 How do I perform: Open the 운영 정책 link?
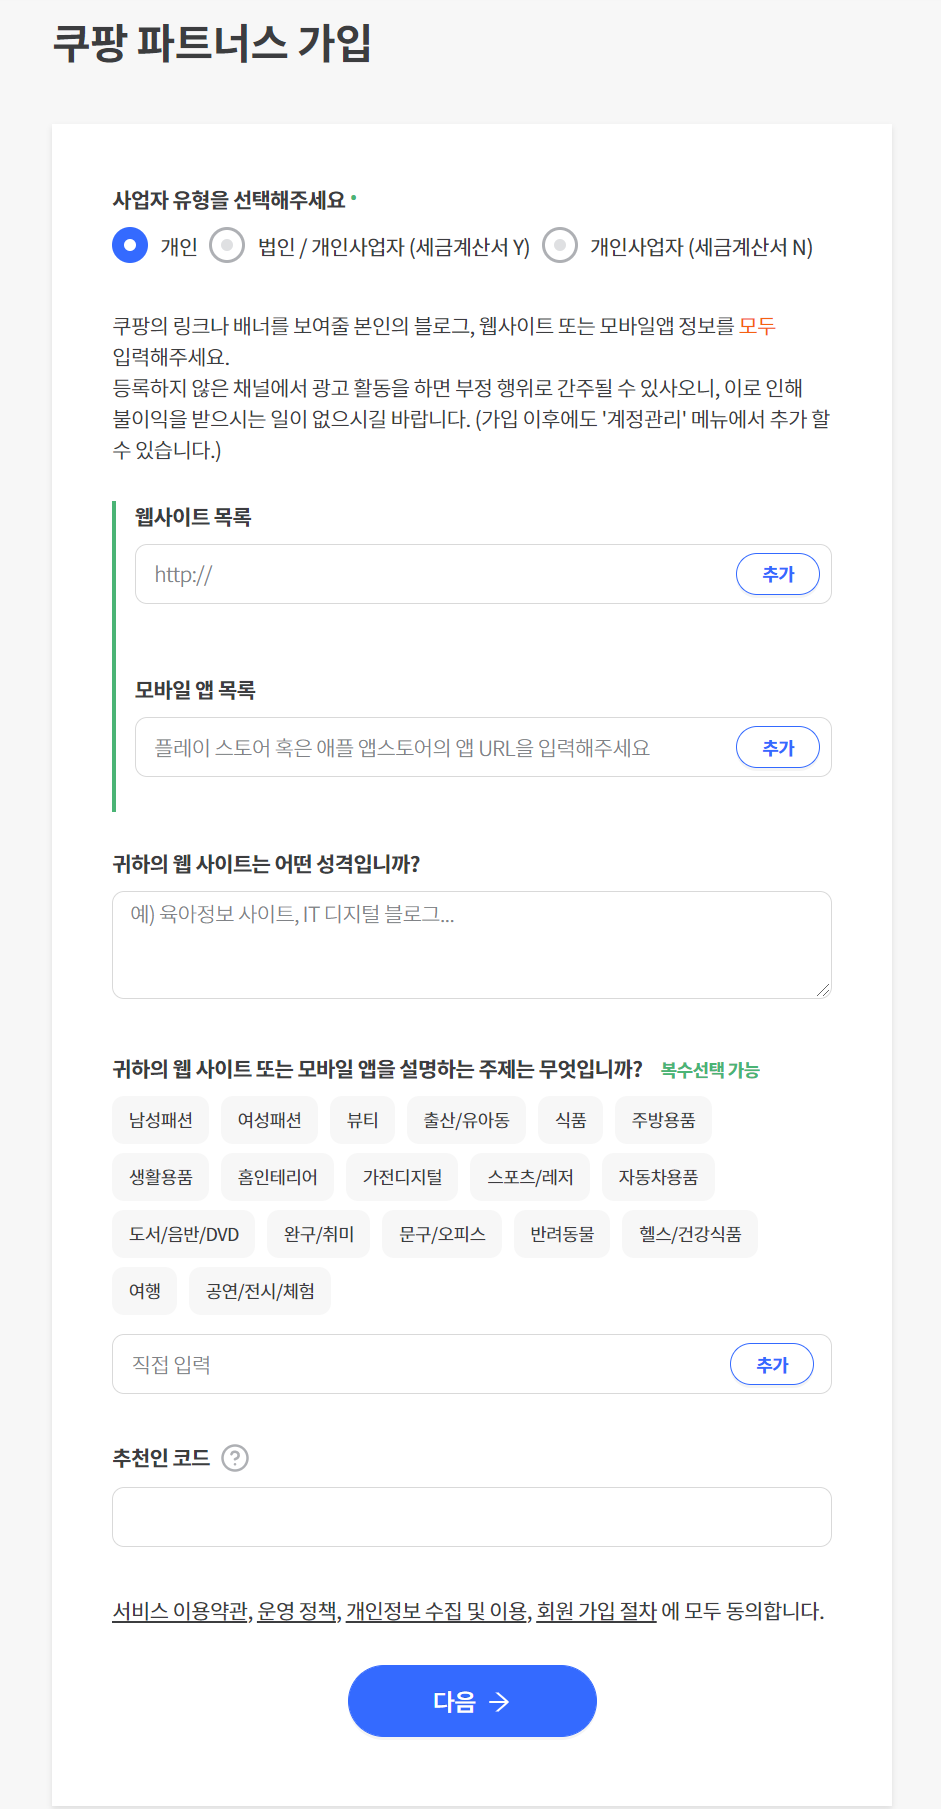(x=297, y=1611)
